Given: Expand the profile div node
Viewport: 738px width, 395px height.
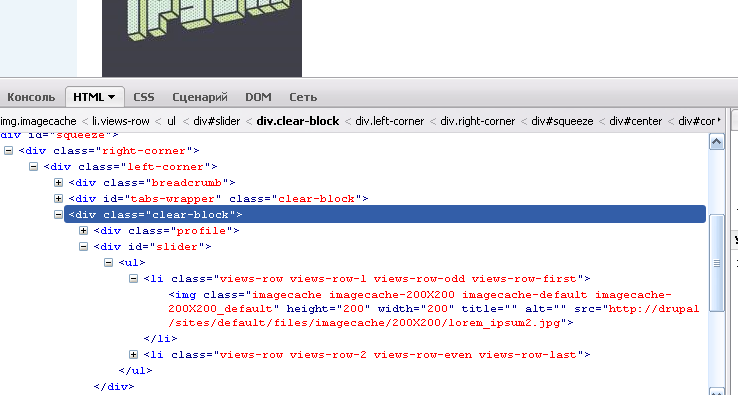Looking at the screenshot, I should 83,231.
